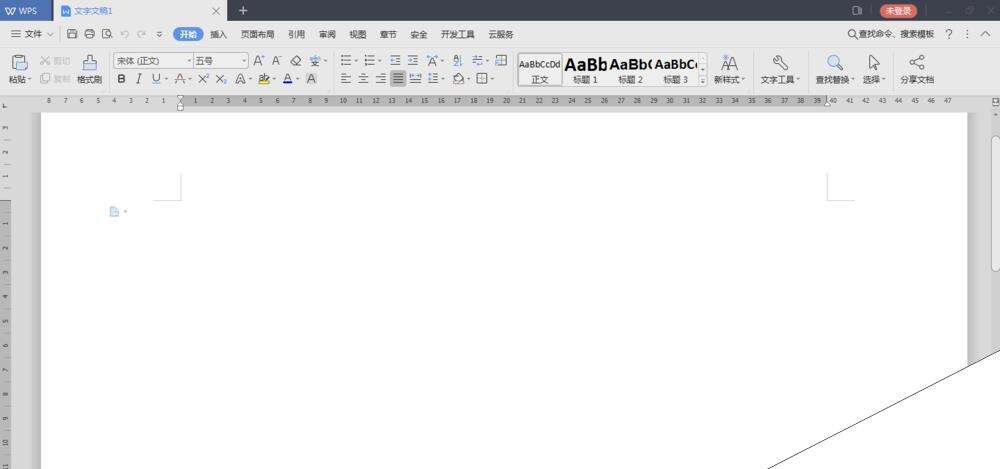
Task: Open line spacing dropdown
Action: [x=443, y=79]
